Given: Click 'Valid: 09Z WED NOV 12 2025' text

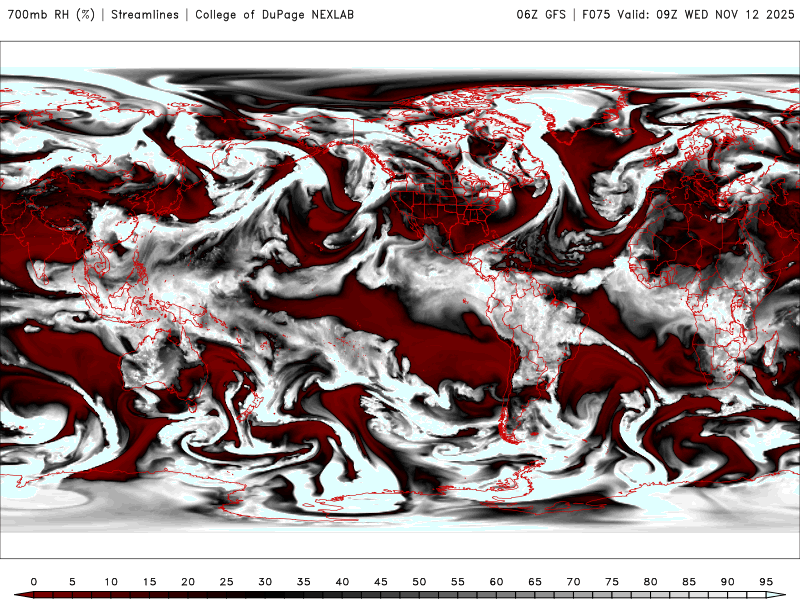Looking at the screenshot, I should [706, 14].
